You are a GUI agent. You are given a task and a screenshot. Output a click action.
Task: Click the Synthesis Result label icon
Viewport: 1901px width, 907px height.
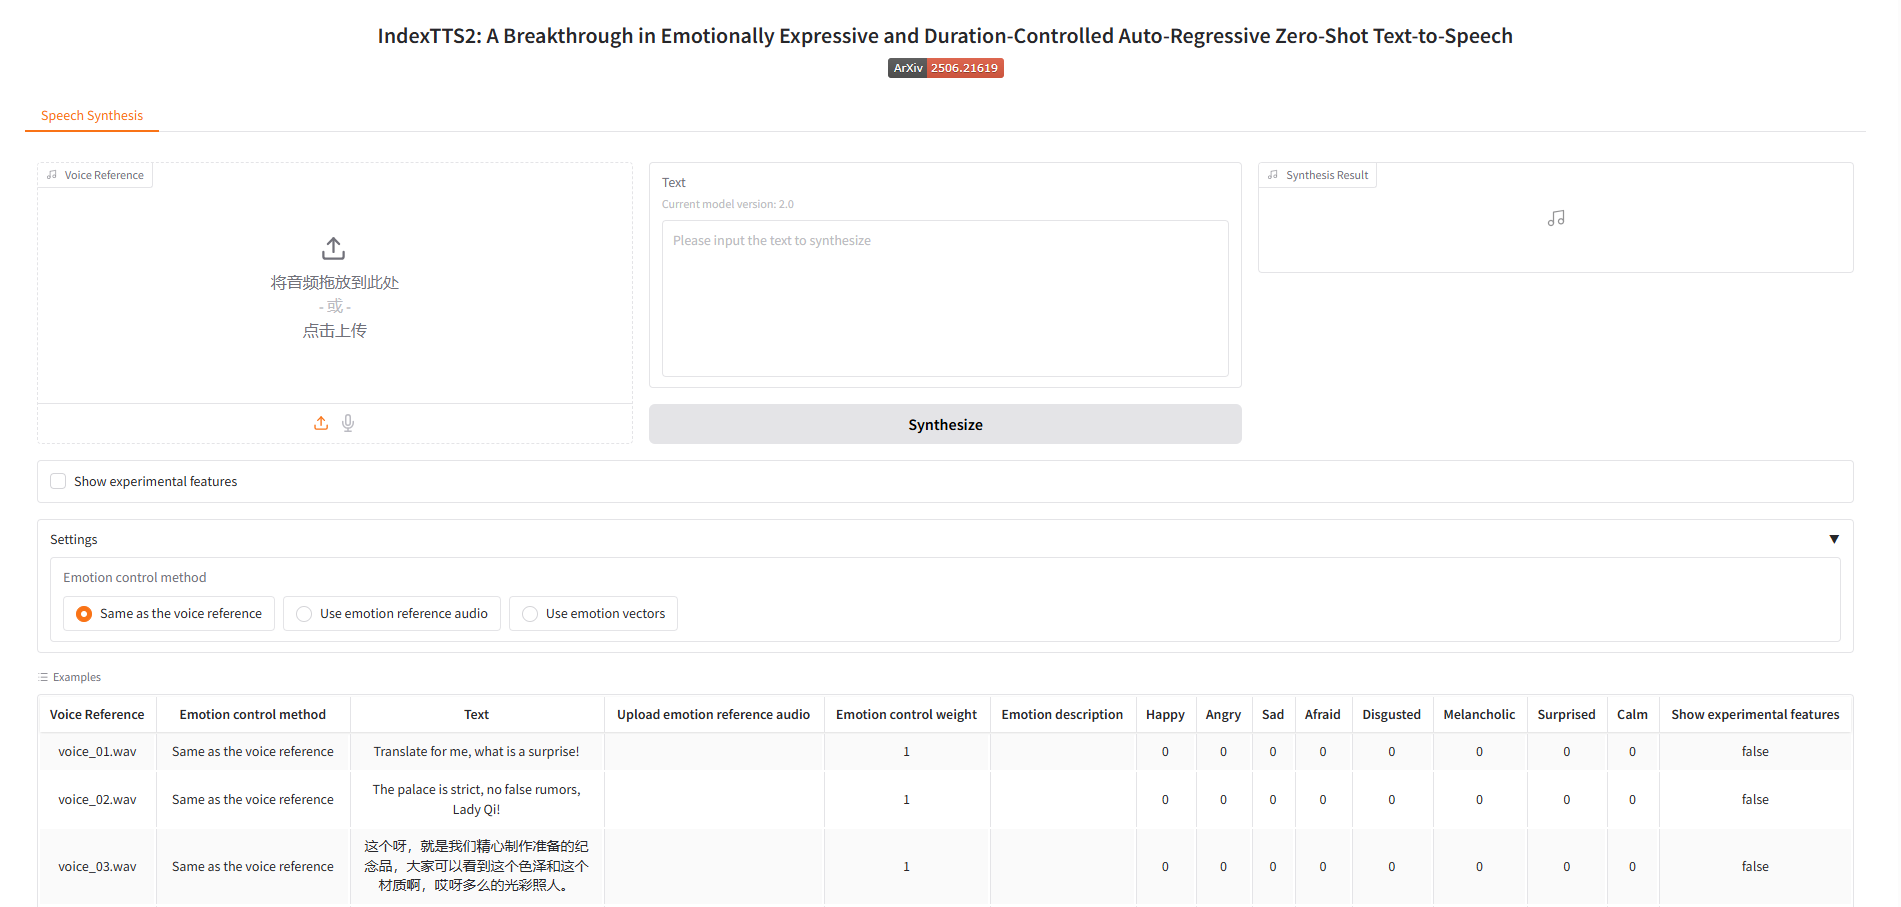pyautogui.click(x=1273, y=175)
